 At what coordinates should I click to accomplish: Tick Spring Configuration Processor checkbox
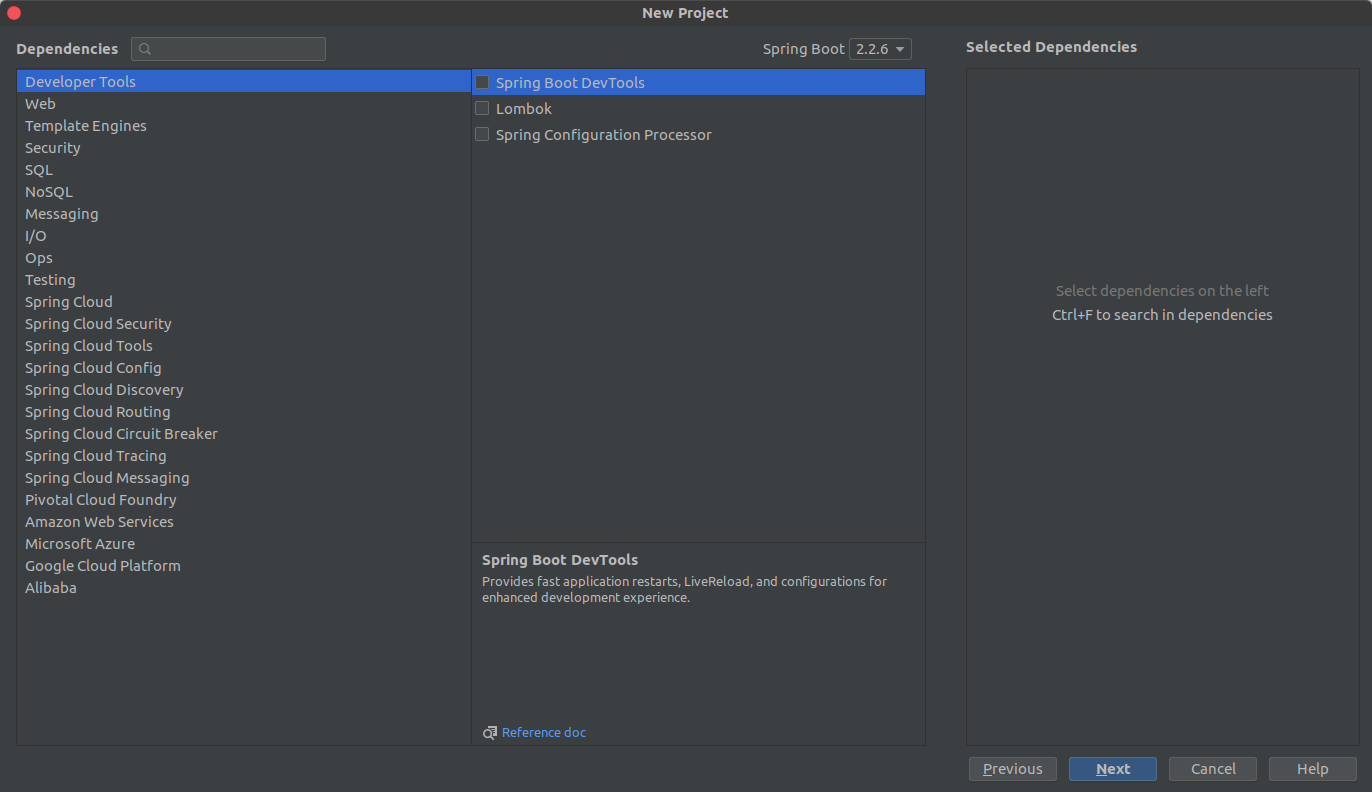click(x=482, y=134)
